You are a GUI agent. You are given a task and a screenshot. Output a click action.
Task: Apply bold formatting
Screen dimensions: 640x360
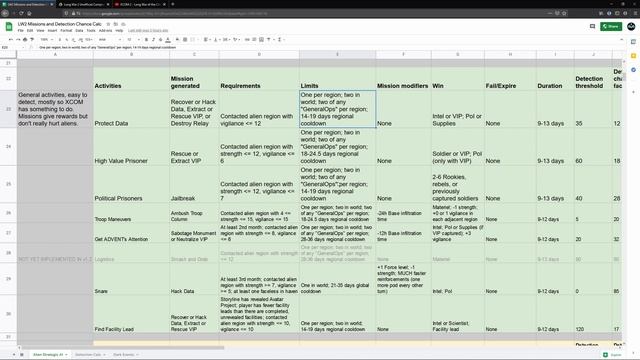[x=146, y=40]
